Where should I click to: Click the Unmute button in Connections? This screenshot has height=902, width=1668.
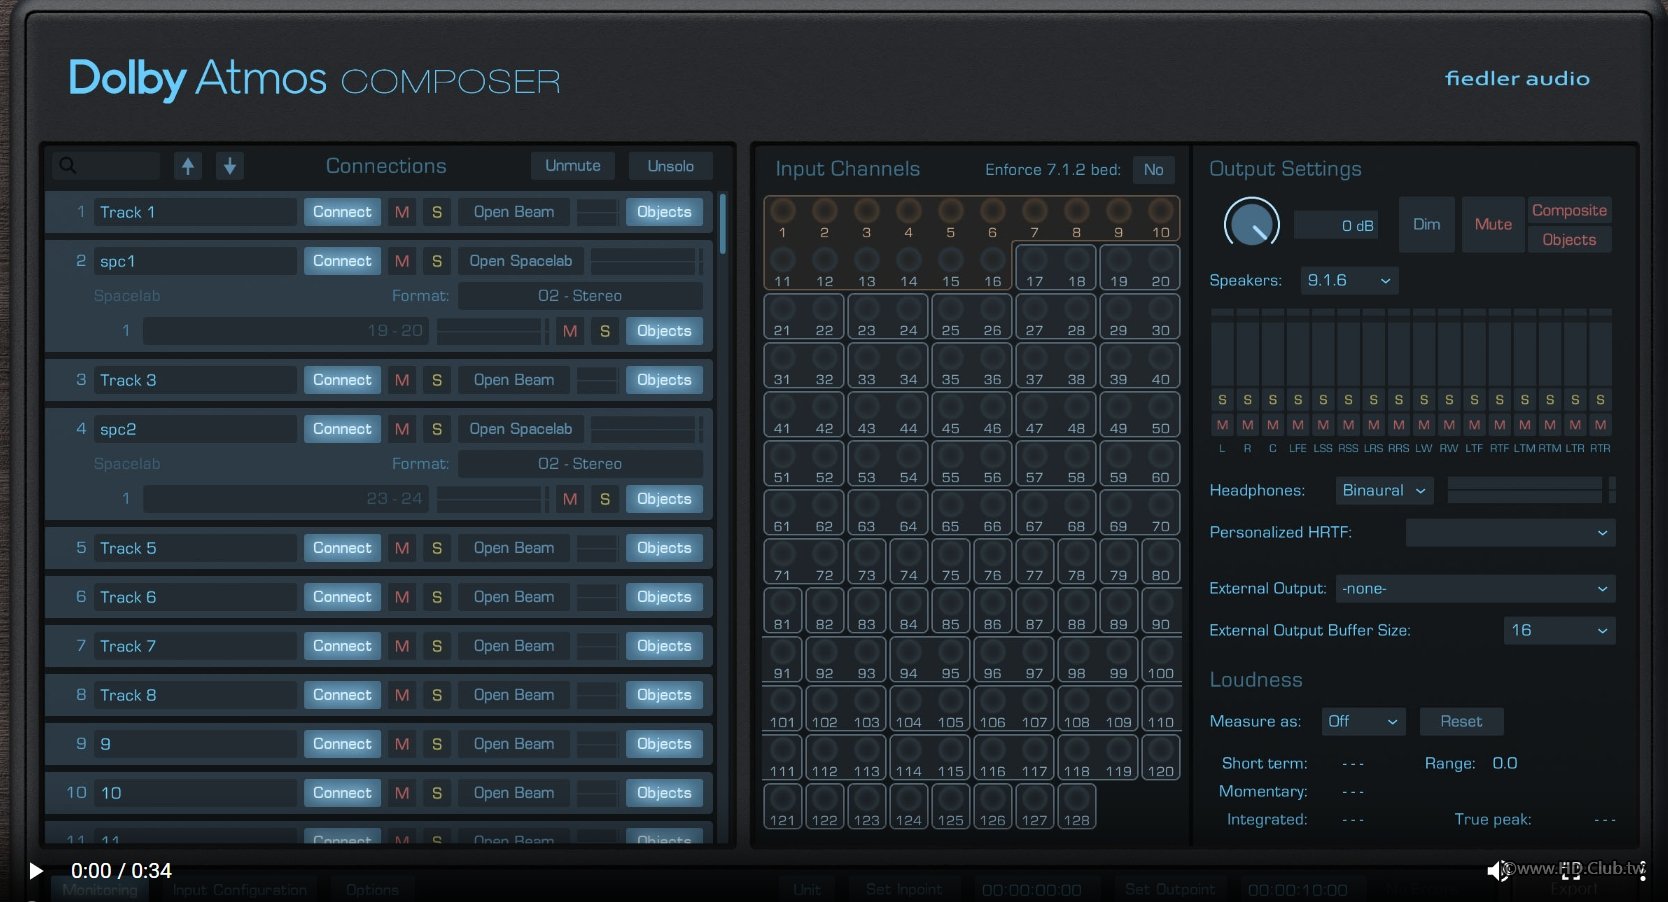[x=573, y=166]
